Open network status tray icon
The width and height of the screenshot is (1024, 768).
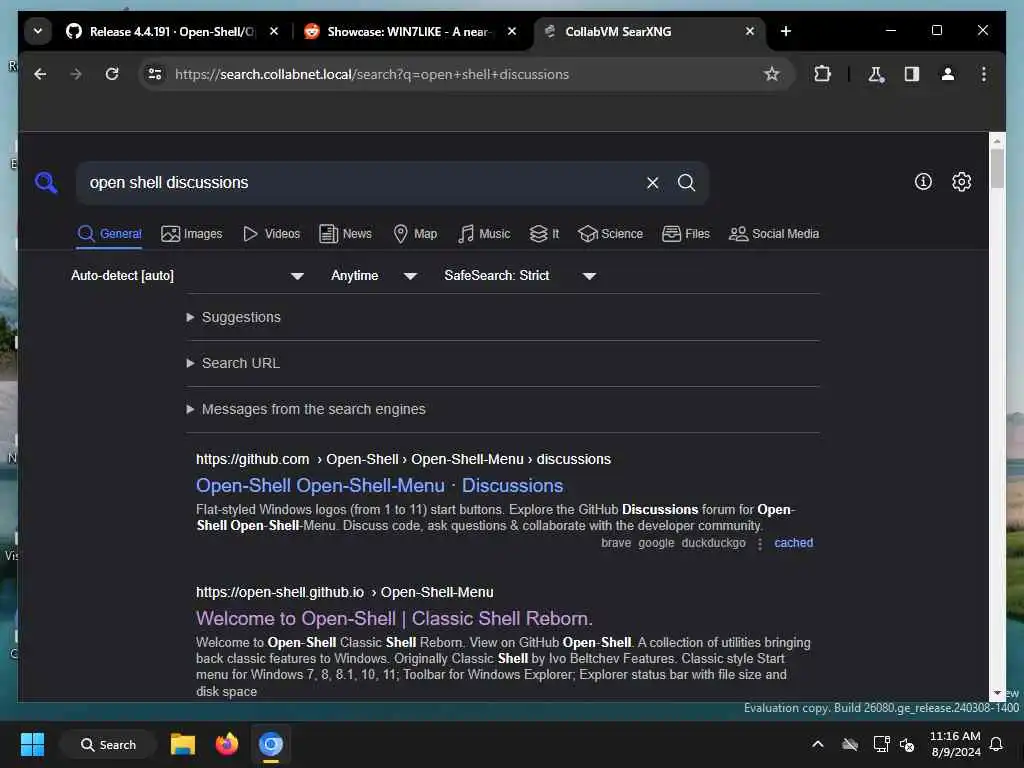[x=881, y=744]
